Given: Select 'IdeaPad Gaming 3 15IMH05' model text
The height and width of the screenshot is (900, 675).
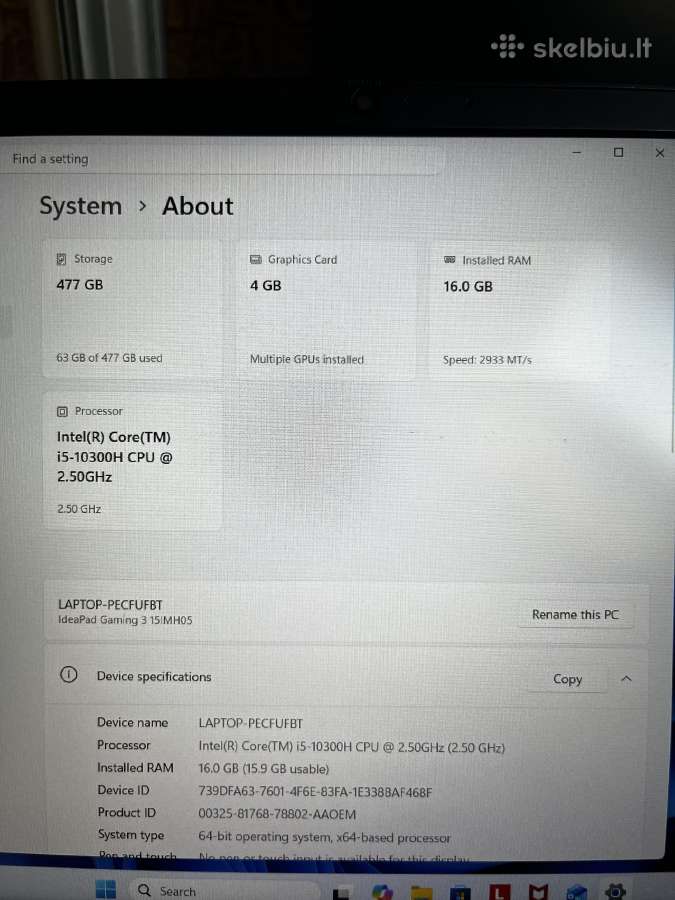Looking at the screenshot, I should [125, 620].
